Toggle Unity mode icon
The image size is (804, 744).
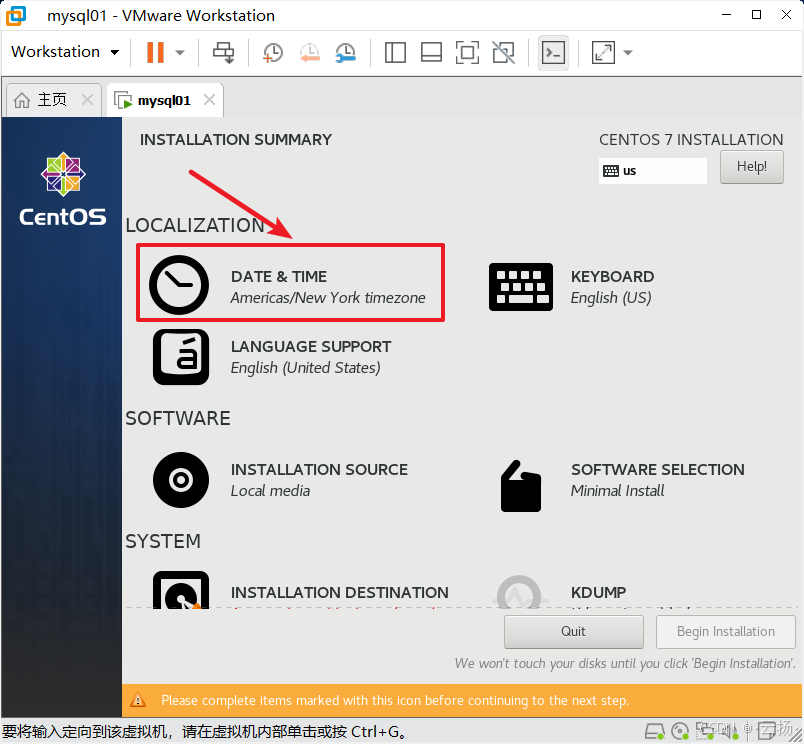pos(504,52)
